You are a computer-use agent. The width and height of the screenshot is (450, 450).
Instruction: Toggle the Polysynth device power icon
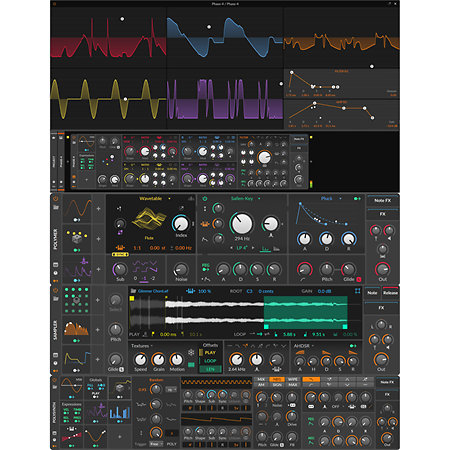[55, 380]
